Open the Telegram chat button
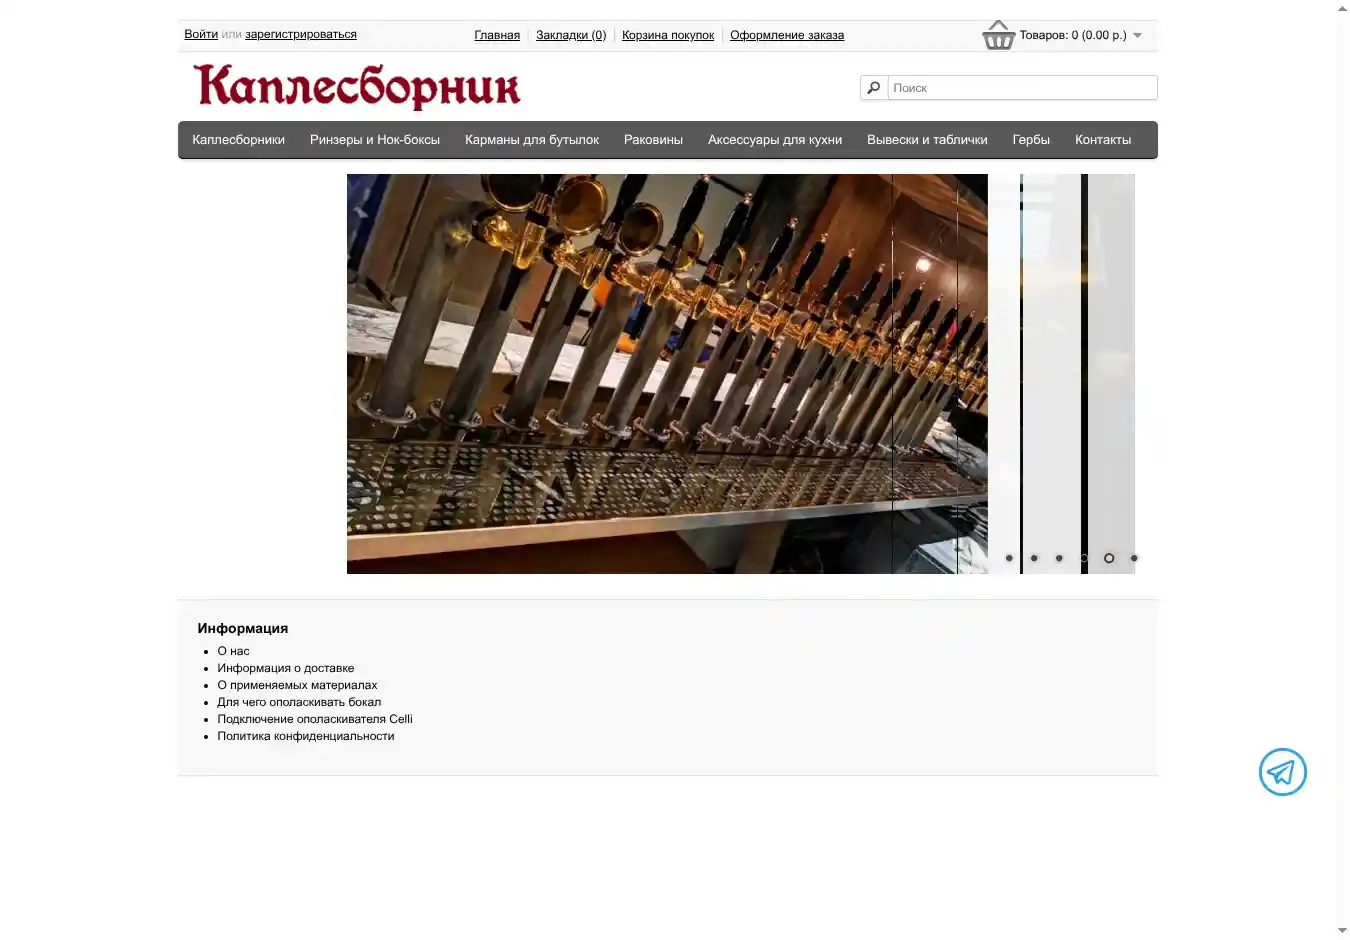The width and height of the screenshot is (1350, 940). [1282, 772]
